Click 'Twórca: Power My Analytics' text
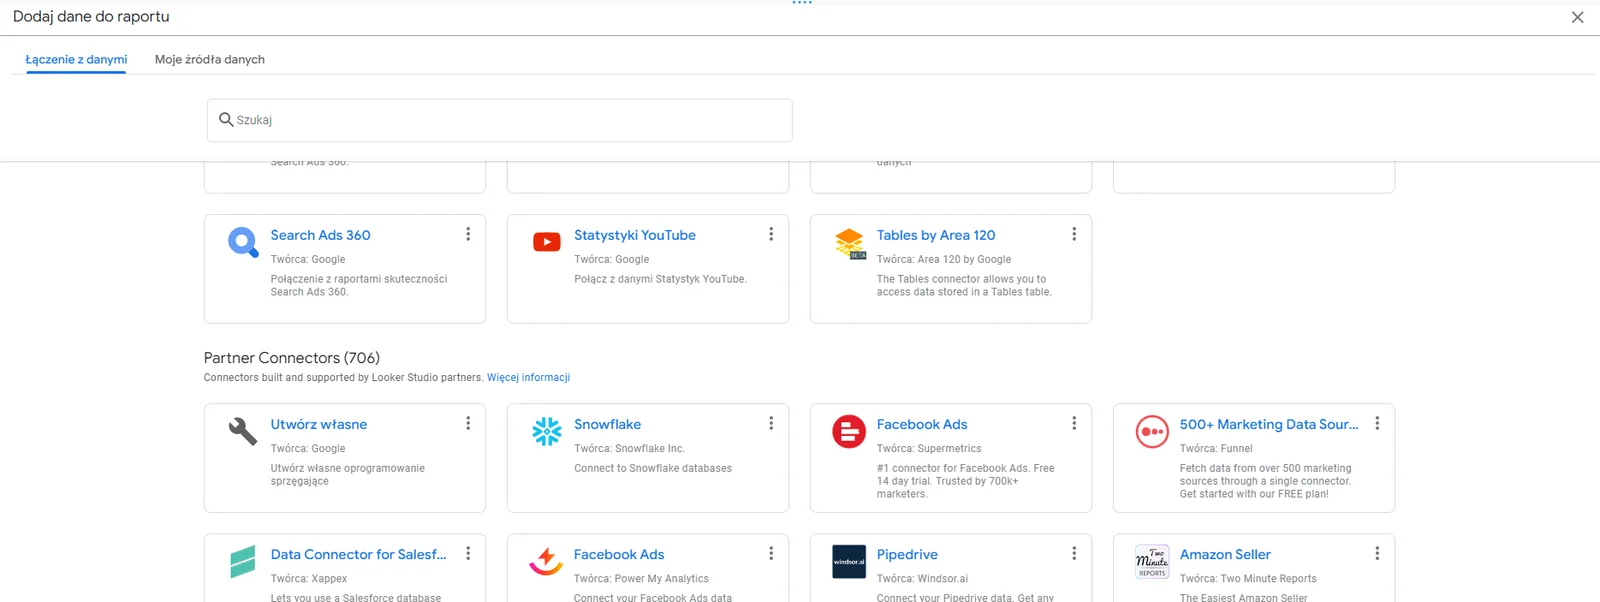Viewport: 1600px width, 602px height. pos(641,579)
